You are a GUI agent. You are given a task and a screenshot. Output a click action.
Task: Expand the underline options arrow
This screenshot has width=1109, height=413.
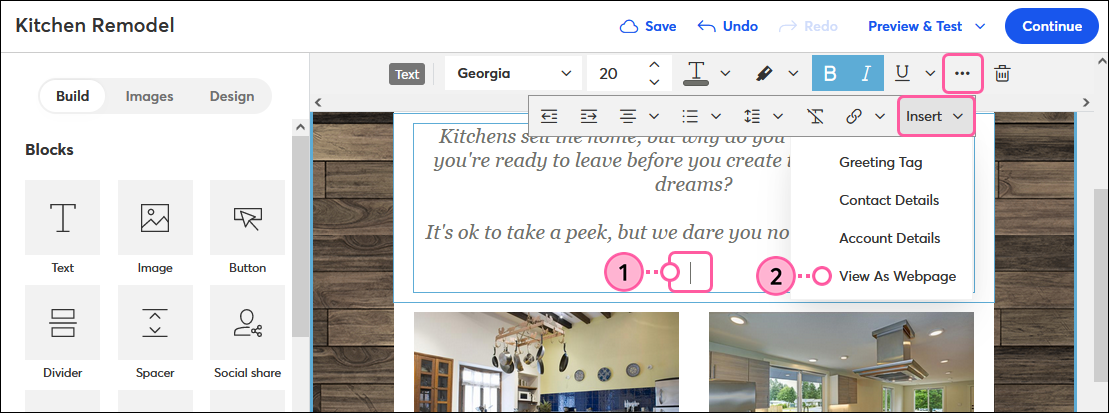pos(931,74)
